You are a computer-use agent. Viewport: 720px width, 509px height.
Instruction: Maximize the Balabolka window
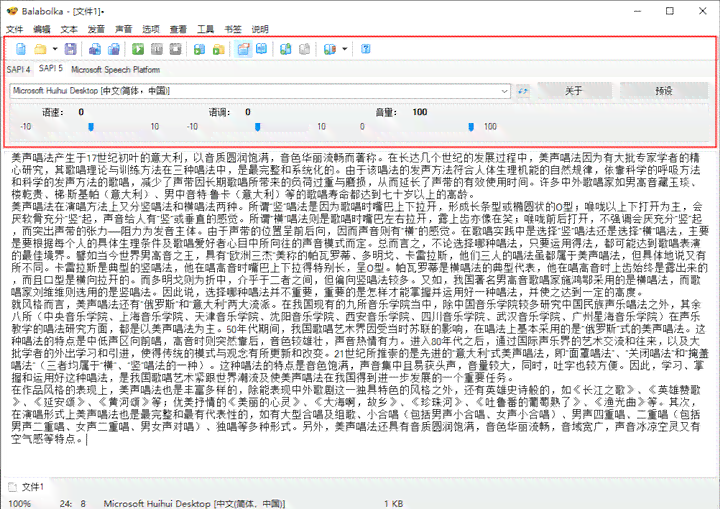tap(669, 11)
